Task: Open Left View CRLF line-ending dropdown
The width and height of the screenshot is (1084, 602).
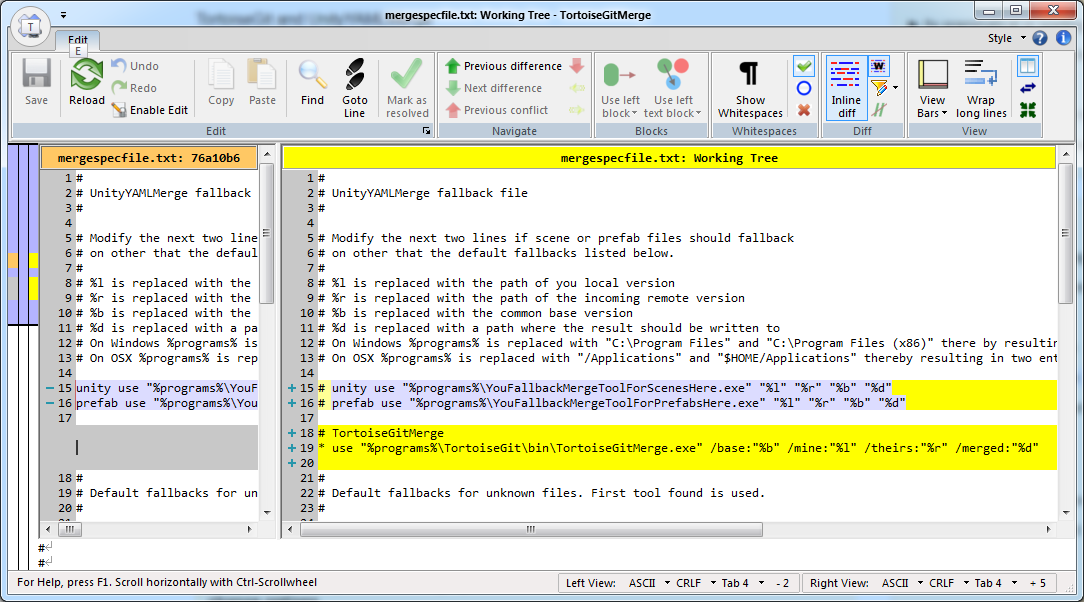Action: tap(696, 583)
